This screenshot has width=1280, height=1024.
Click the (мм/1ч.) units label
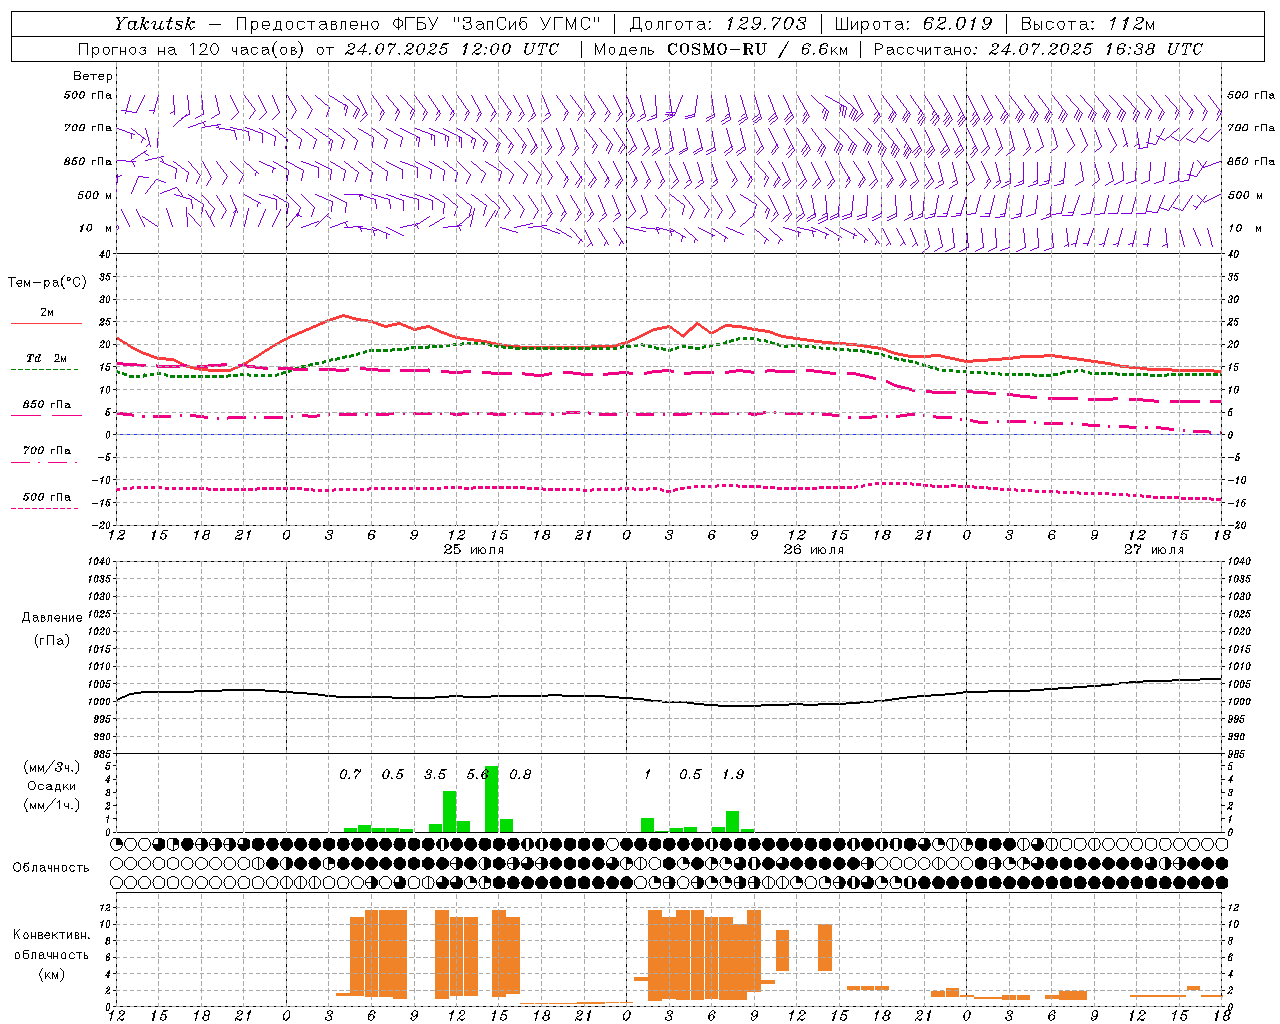(x=52, y=805)
